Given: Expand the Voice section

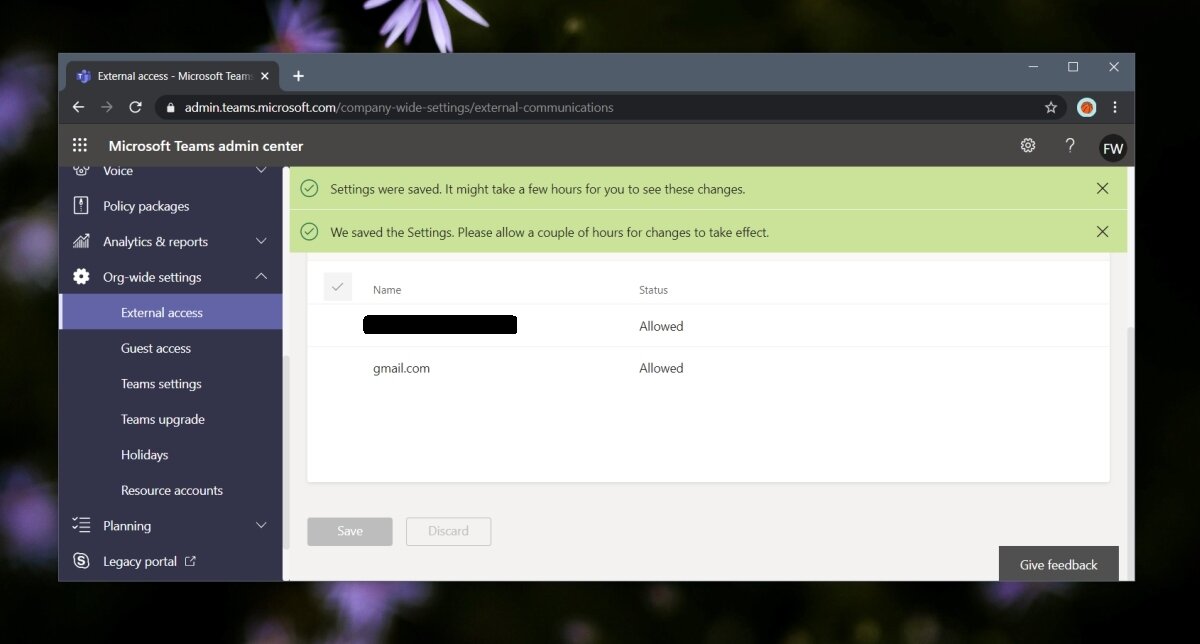Looking at the screenshot, I should 261,171.
